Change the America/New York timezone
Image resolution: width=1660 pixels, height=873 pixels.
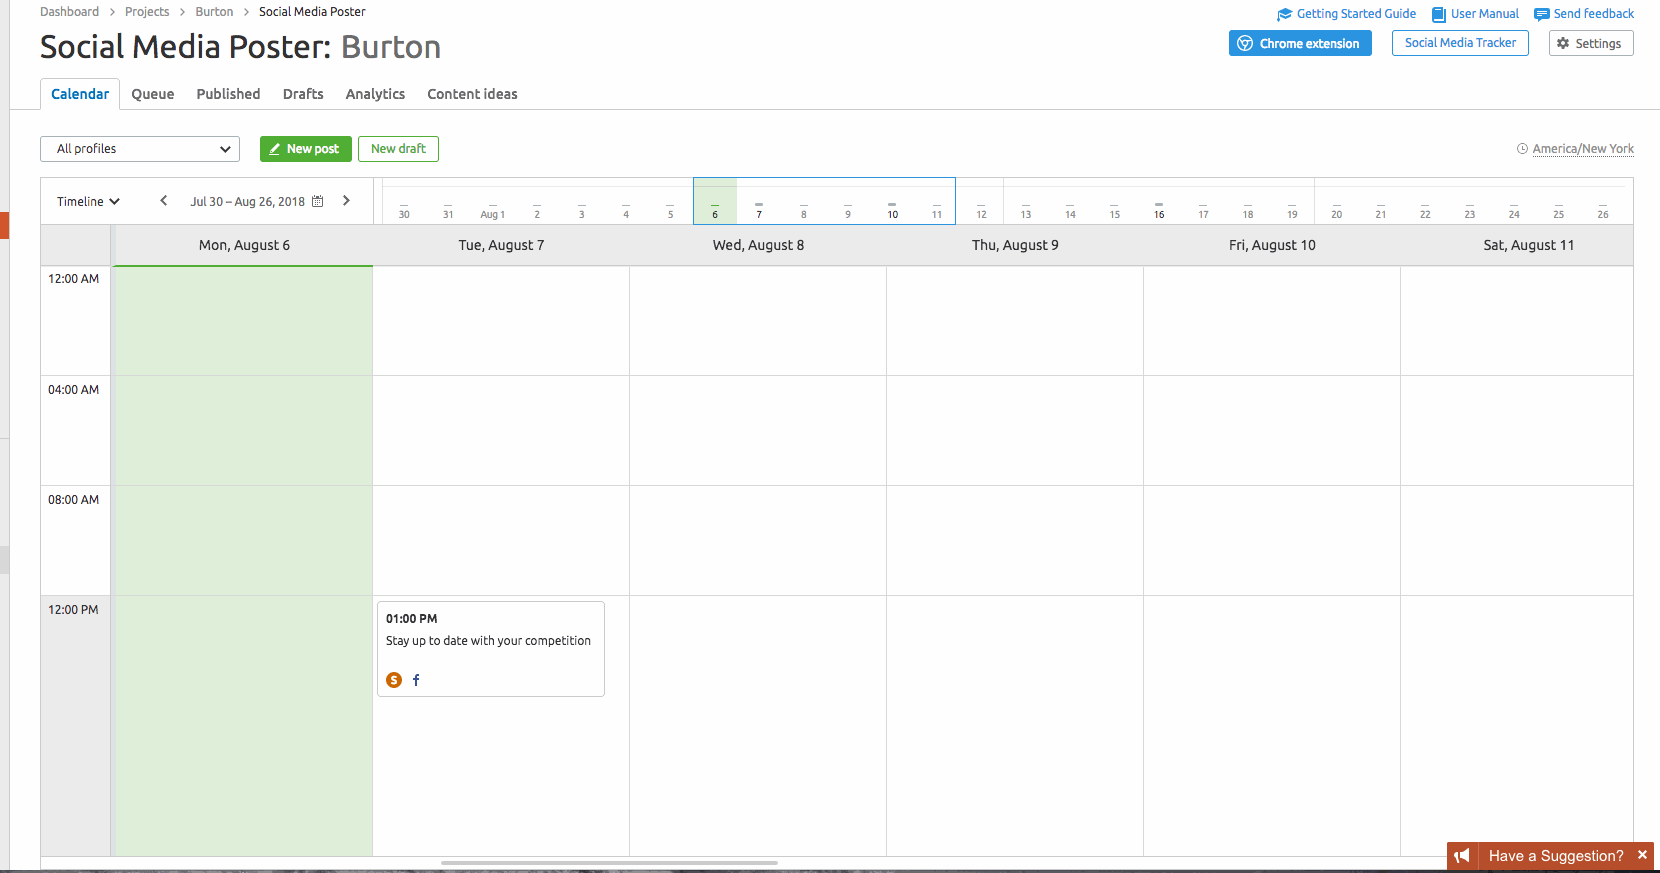coord(1582,149)
